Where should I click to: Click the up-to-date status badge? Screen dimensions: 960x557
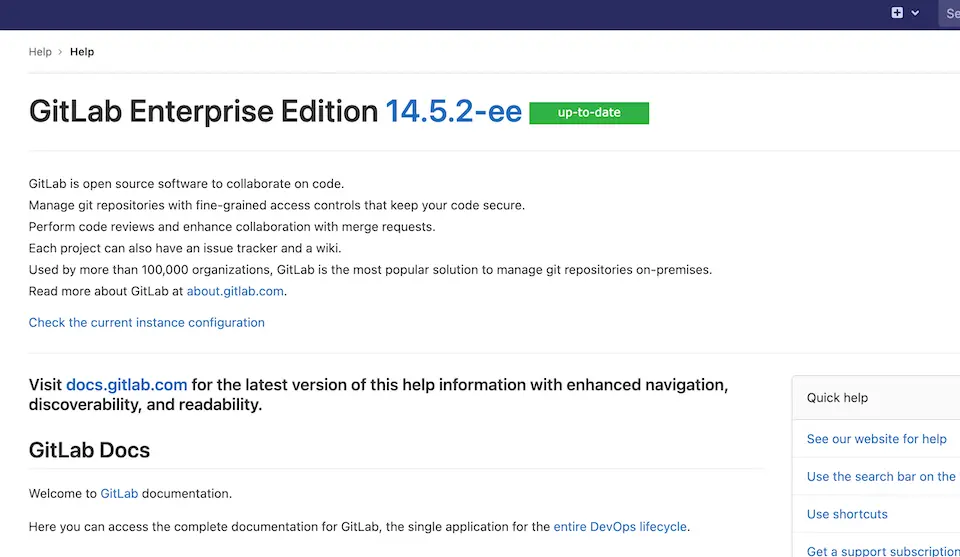tap(589, 113)
